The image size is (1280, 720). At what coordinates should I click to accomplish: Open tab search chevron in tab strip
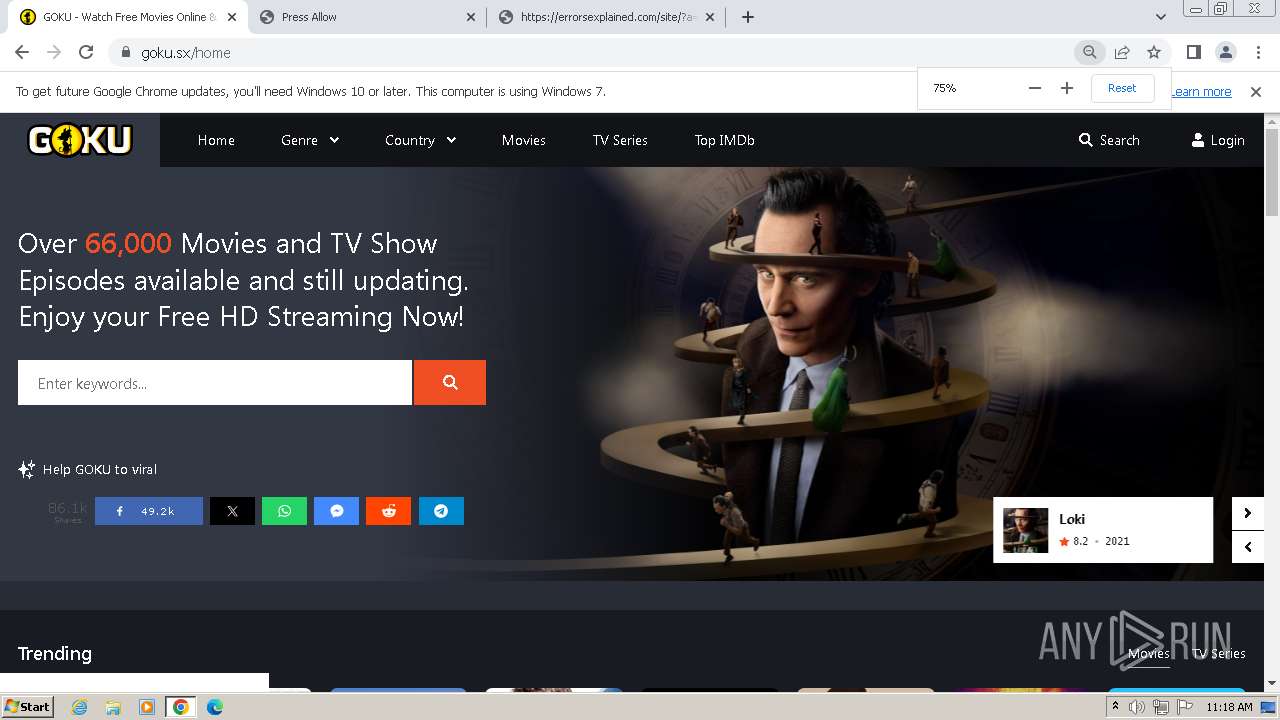tap(1161, 17)
